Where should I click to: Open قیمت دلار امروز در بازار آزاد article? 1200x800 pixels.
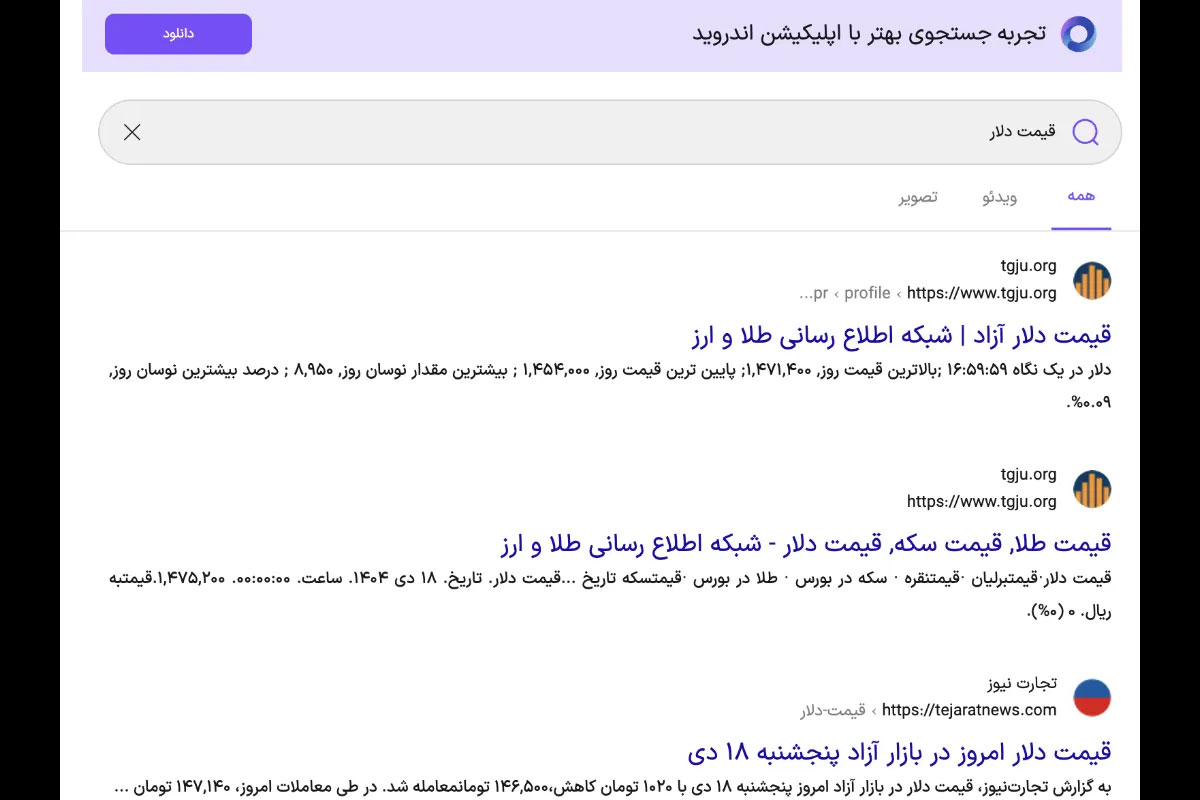click(x=899, y=751)
